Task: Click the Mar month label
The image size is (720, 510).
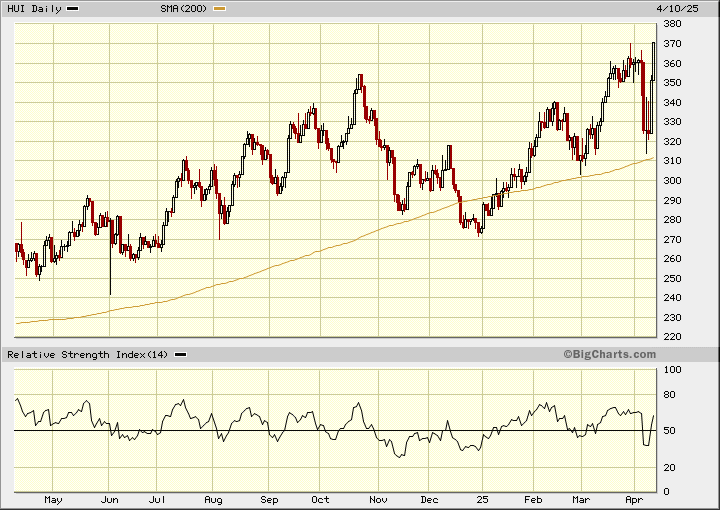Action: click(x=581, y=500)
